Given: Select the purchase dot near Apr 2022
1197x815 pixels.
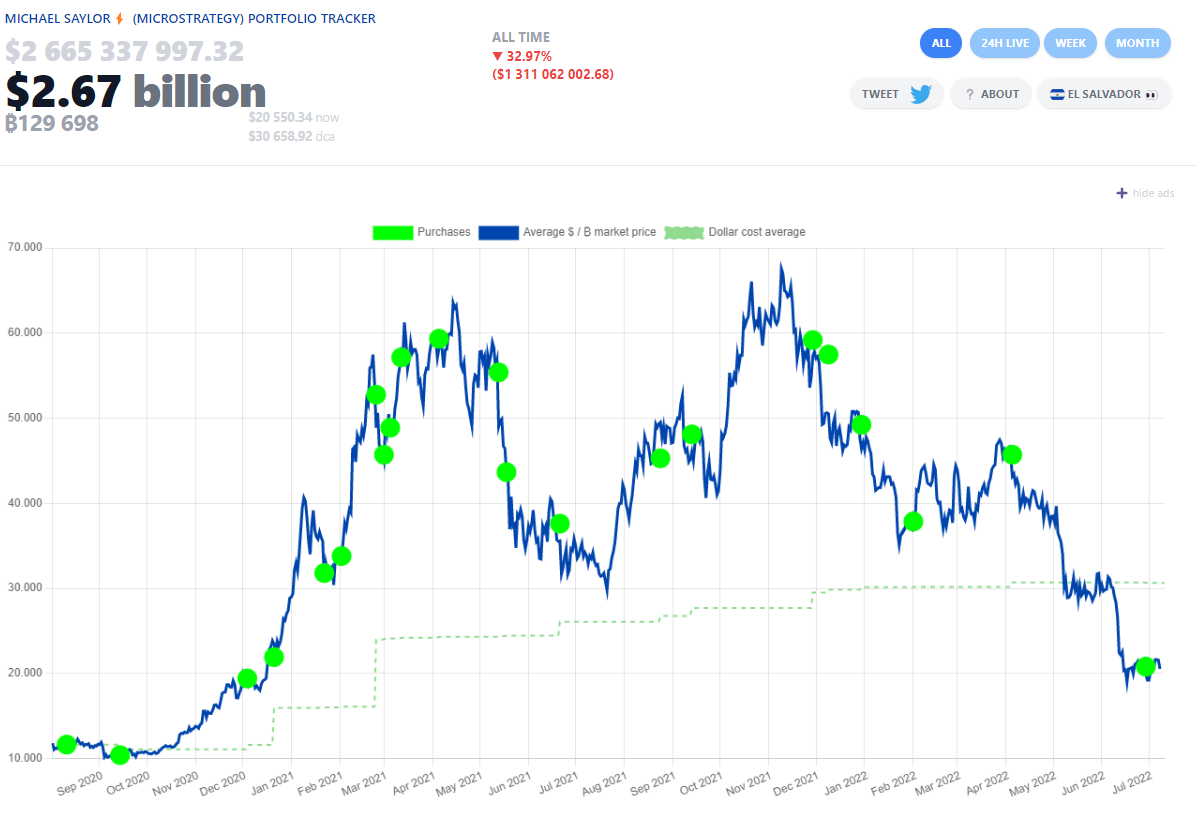Looking at the screenshot, I should (1011, 455).
